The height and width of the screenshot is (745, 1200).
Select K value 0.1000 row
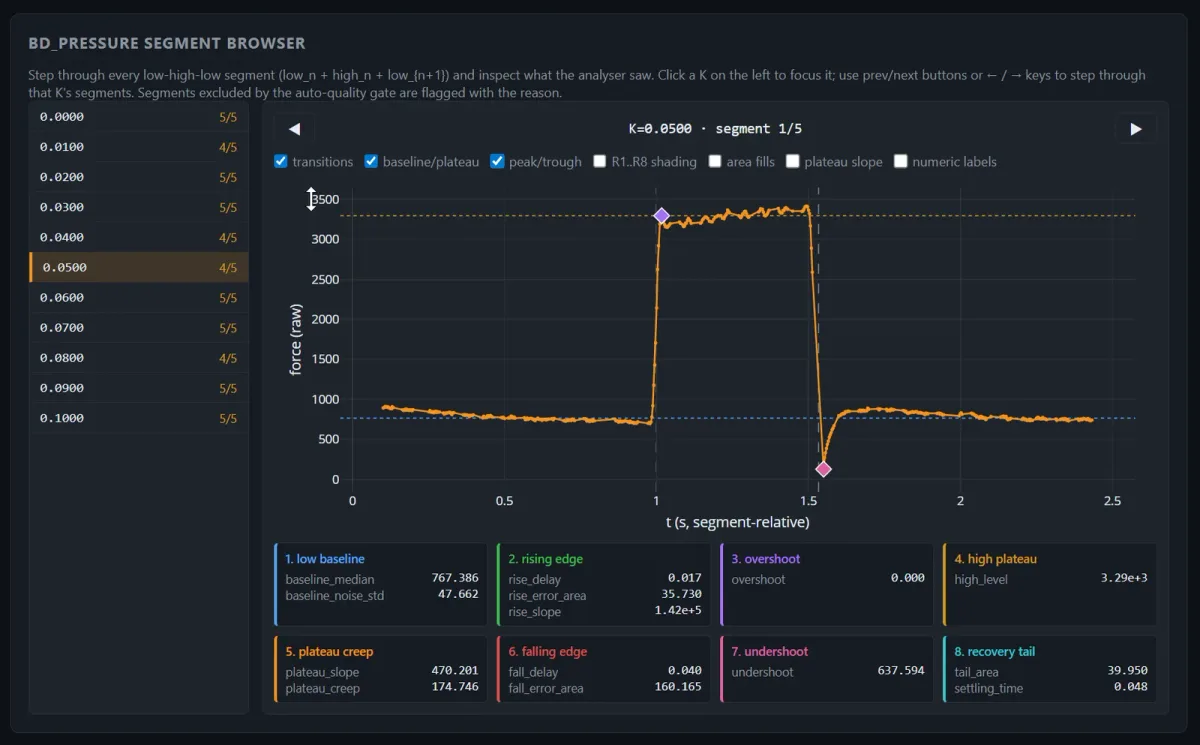click(x=139, y=417)
